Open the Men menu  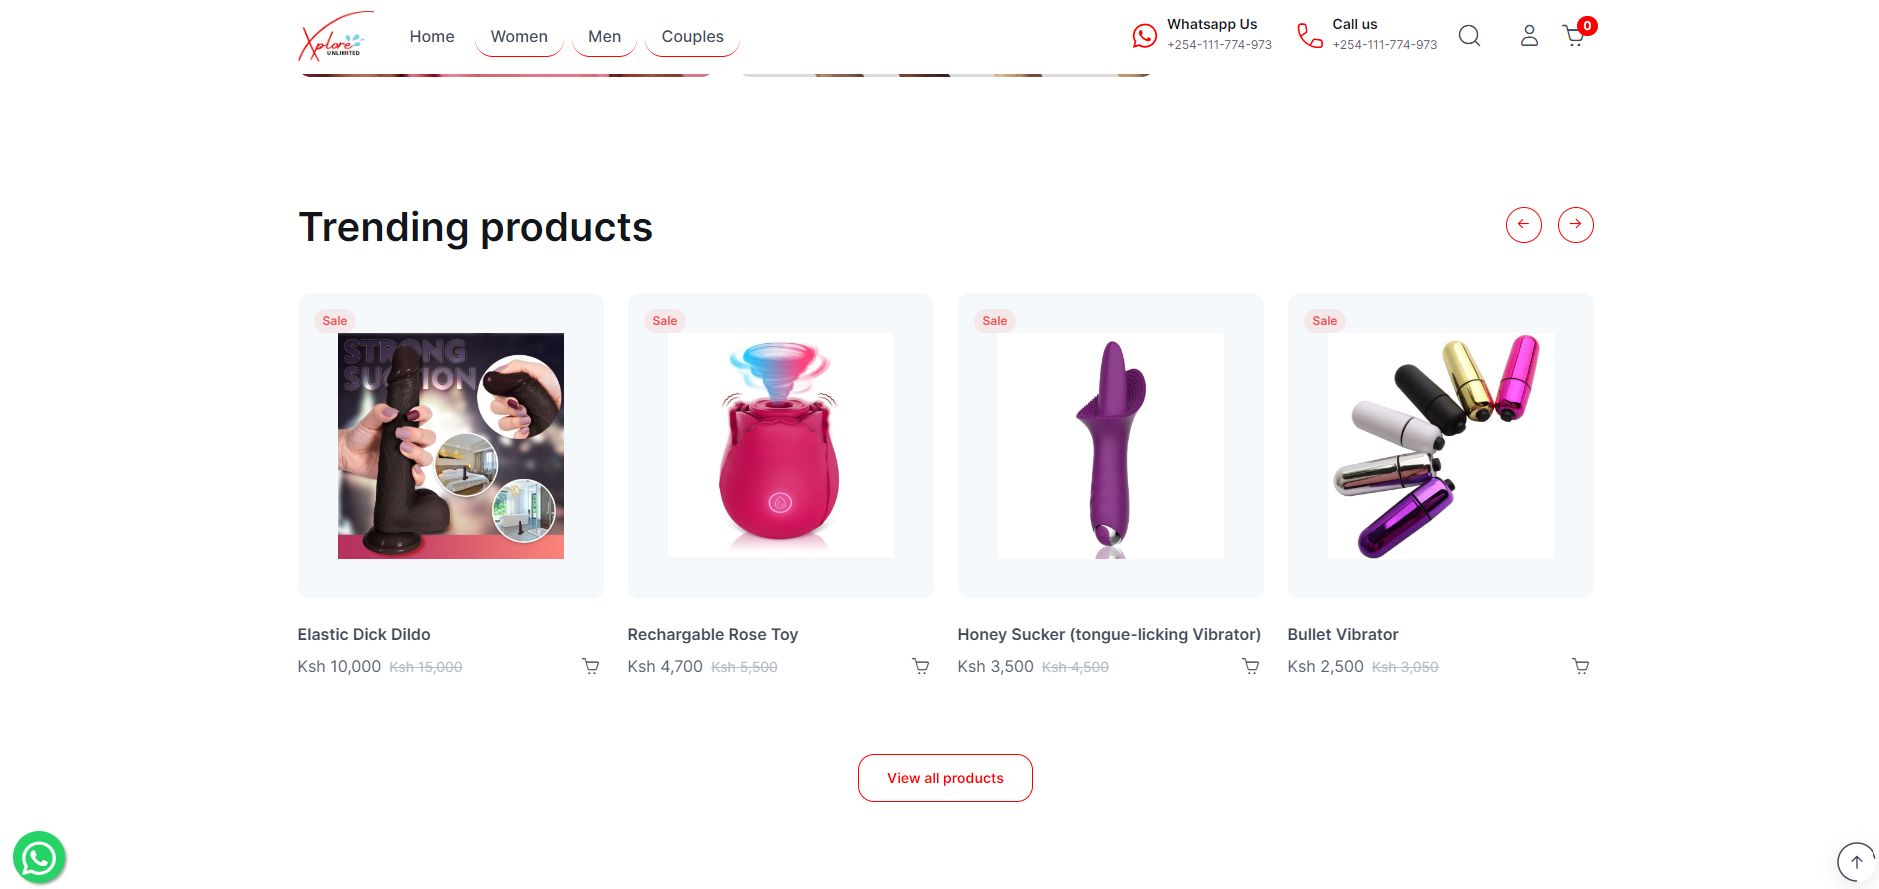[605, 37]
